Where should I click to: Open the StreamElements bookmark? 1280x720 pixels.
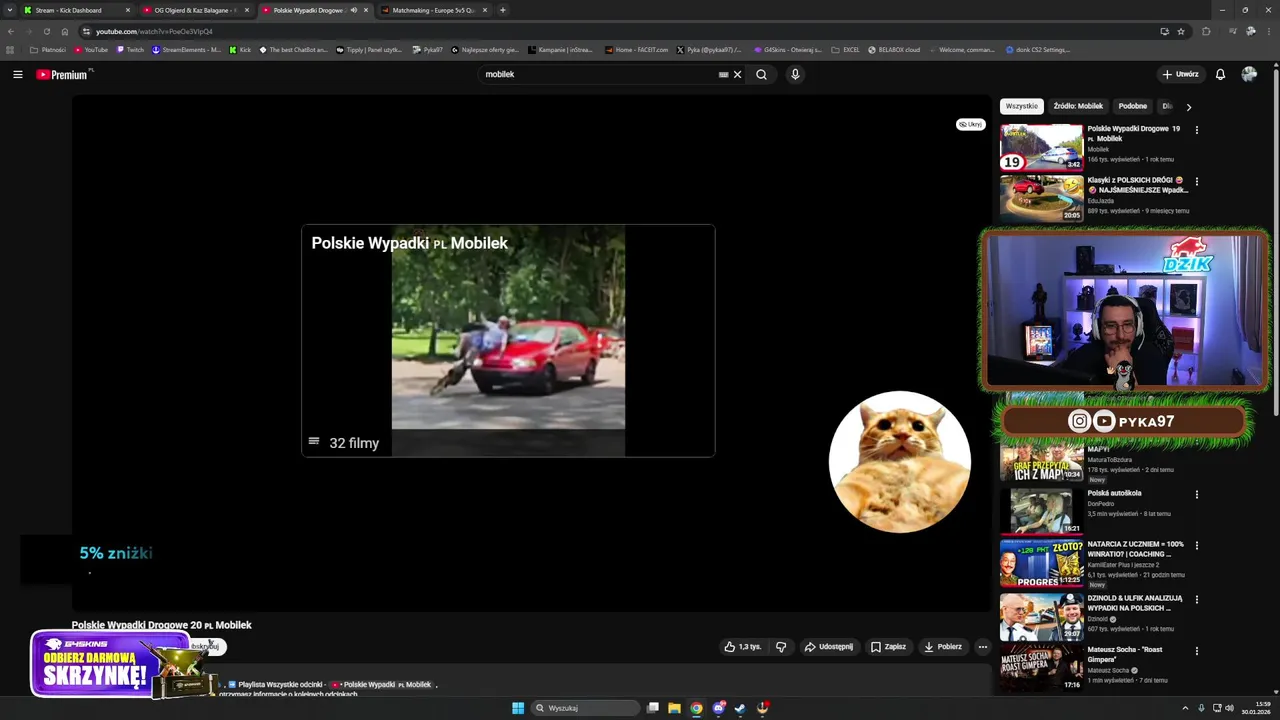pos(186,49)
